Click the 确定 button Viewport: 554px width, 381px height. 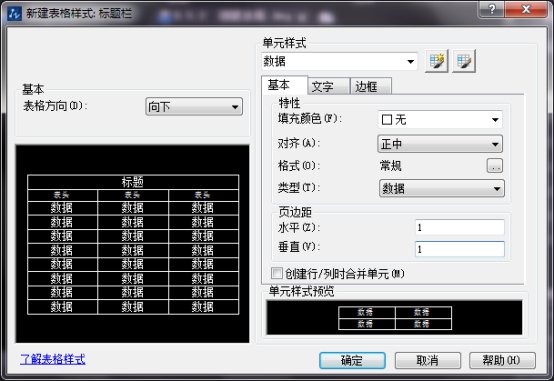pos(352,361)
